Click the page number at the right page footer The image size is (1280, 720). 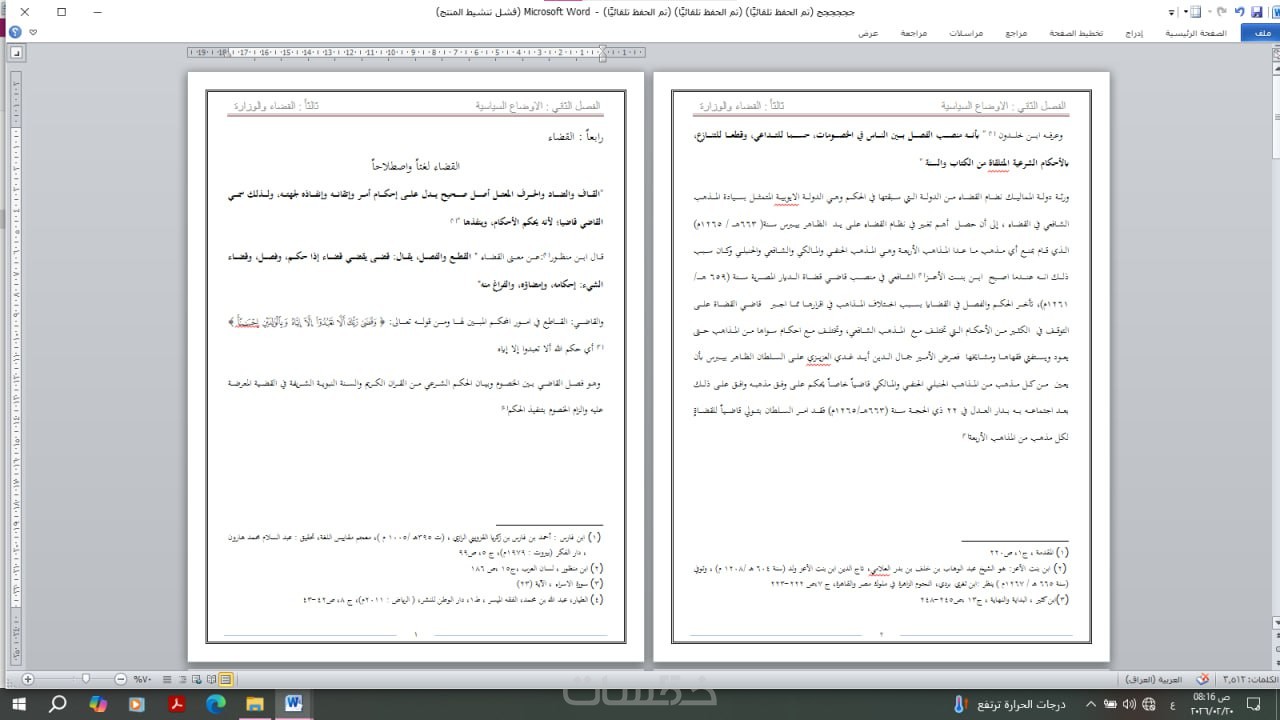click(x=881, y=635)
